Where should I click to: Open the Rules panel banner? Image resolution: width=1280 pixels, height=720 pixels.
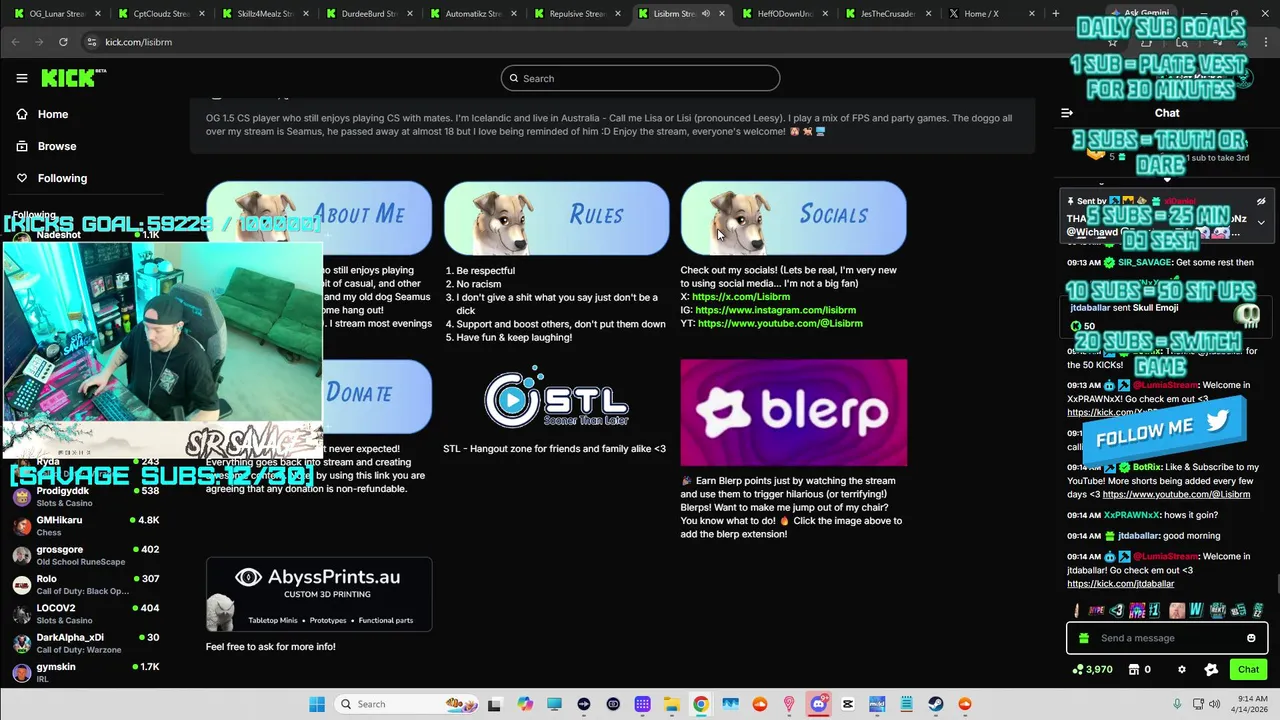pyautogui.click(x=556, y=216)
